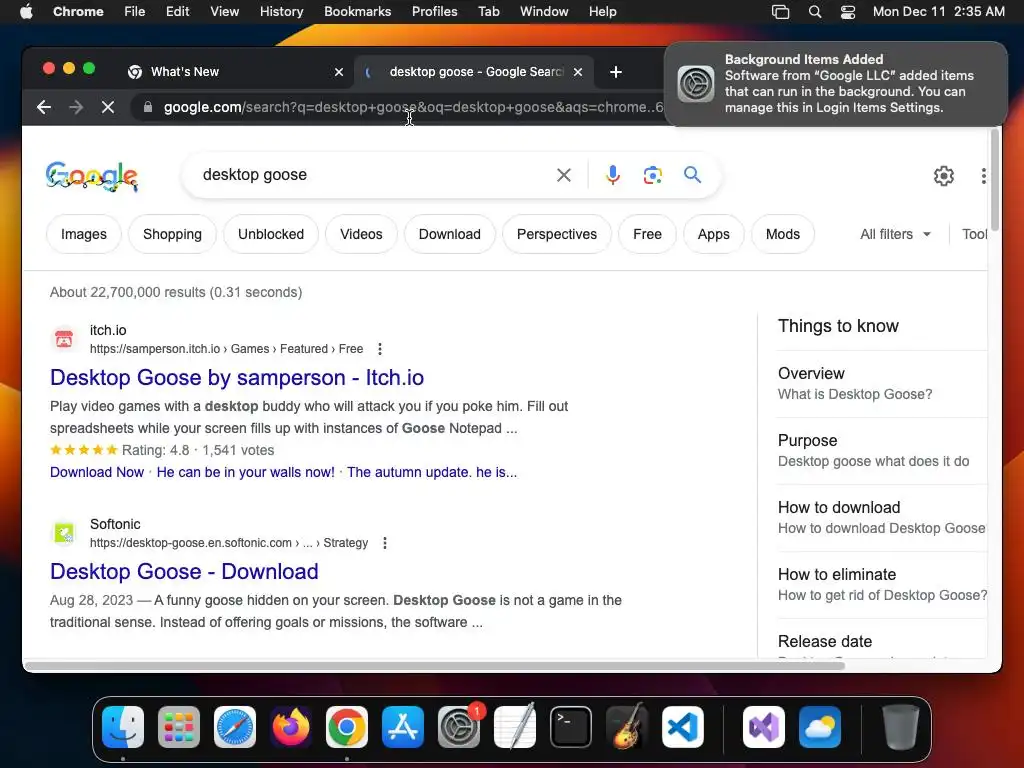The height and width of the screenshot is (768, 1024).
Task: Open Desktop Goose by samperson result
Action: coord(237,378)
